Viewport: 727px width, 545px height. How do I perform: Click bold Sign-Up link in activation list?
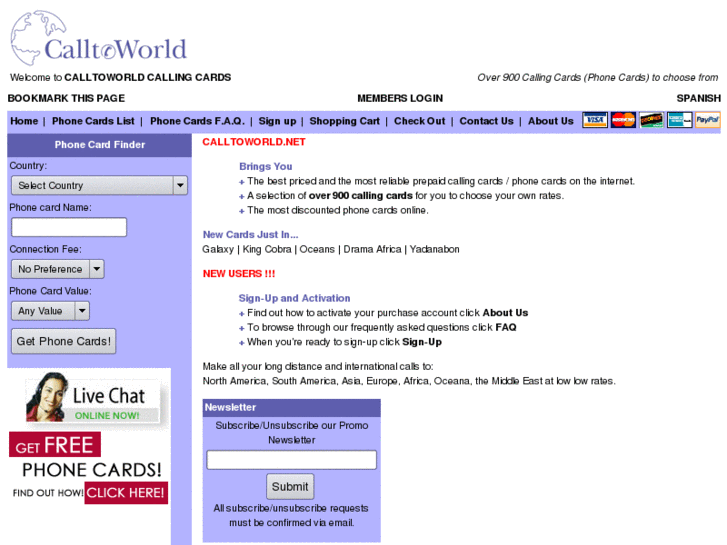click(422, 342)
